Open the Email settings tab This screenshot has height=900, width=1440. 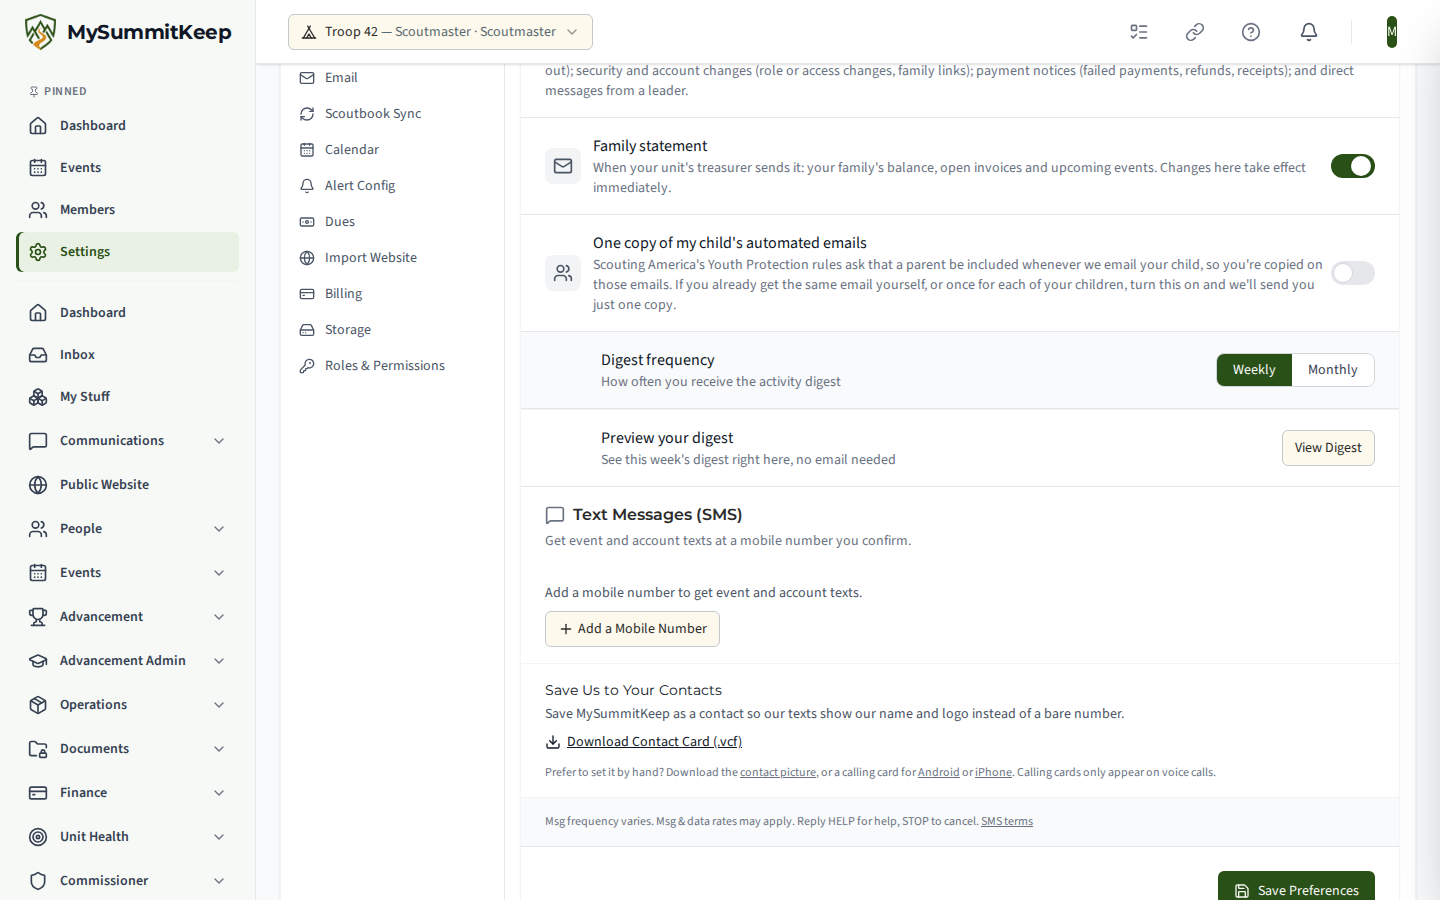[x=392, y=78]
